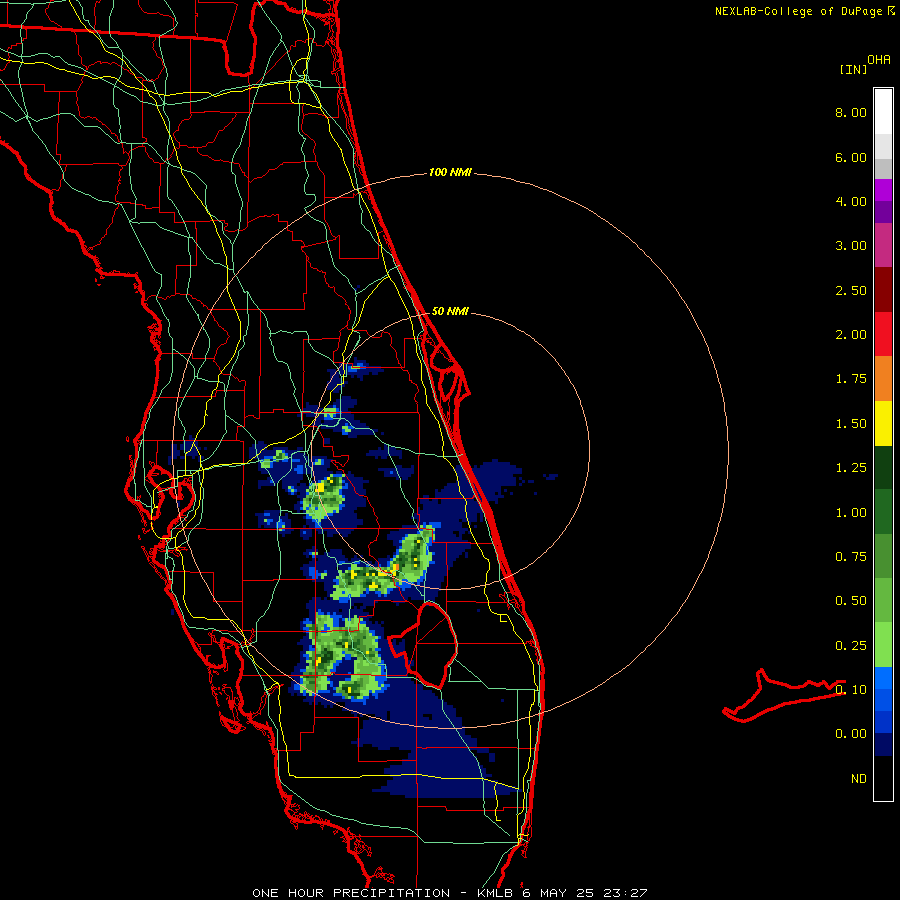Image resolution: width=900 pixels, height=900 pixels.
Task: Click the 0.00 legend value
Action: [x=851, y=734]
